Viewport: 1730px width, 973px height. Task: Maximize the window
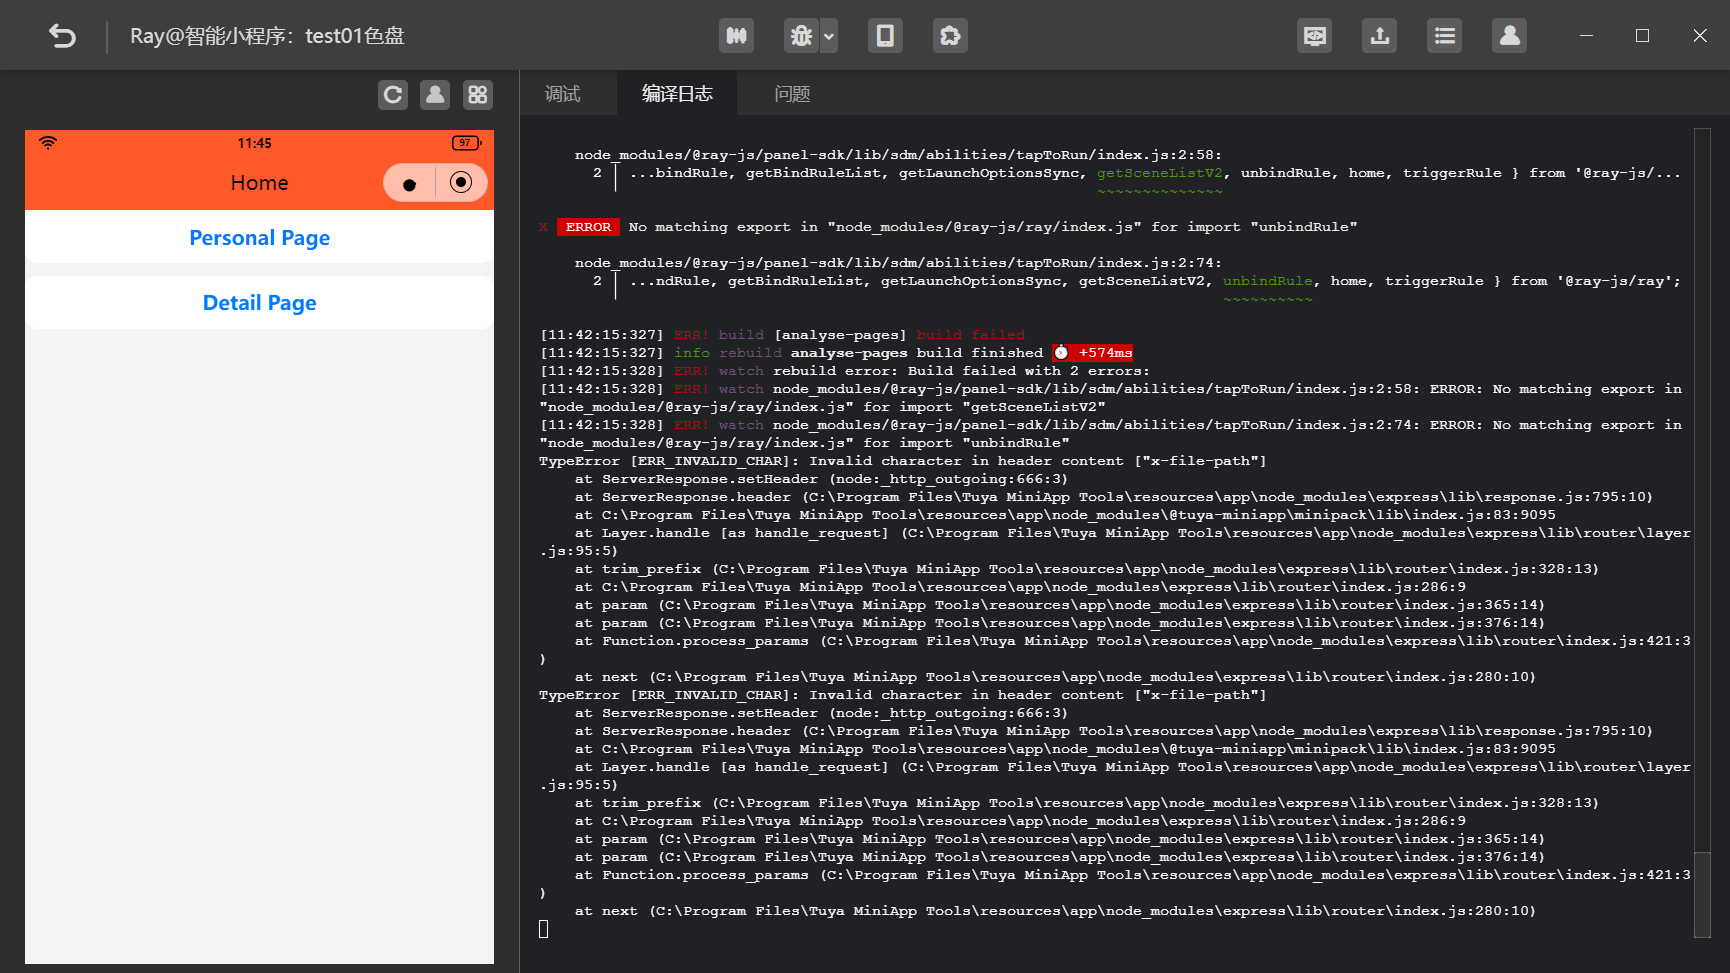pos(1642,36)
